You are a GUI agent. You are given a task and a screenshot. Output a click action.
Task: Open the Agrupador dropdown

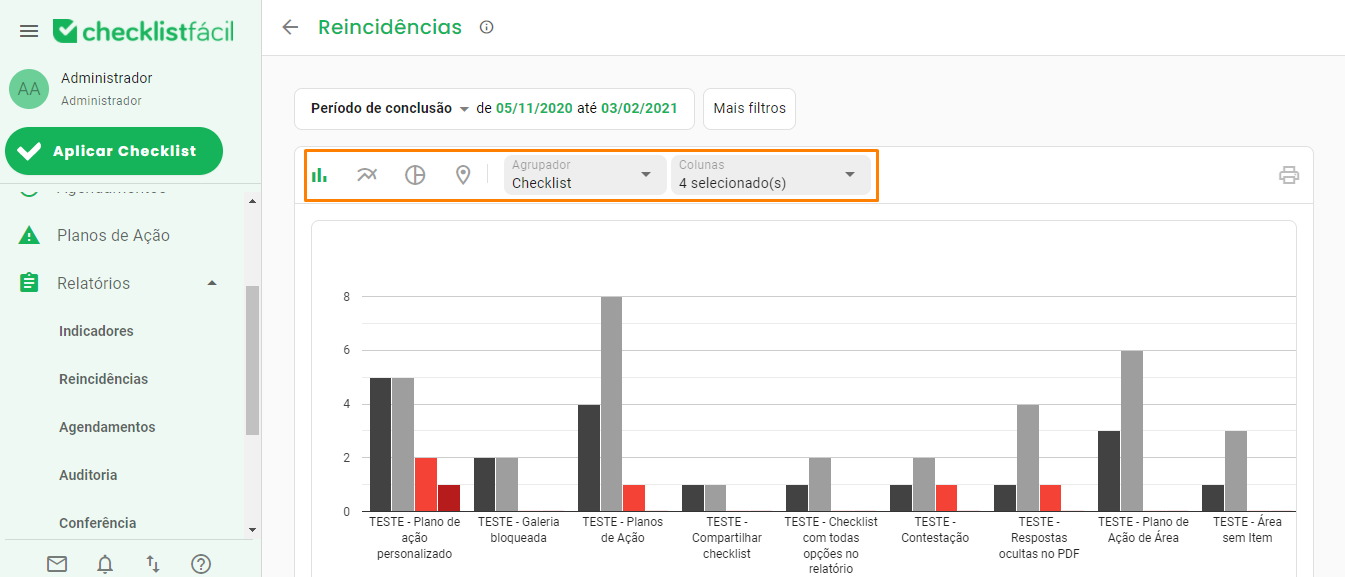pyautogui.click(x=584, y=174)
